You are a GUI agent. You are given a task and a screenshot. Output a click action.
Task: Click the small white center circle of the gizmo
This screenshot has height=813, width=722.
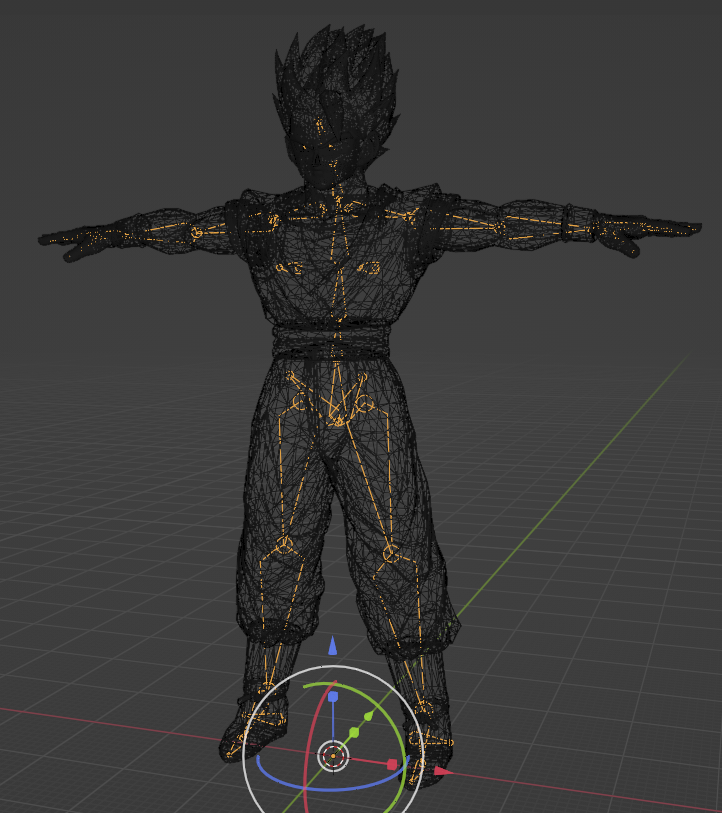click(x=333, y=756)
